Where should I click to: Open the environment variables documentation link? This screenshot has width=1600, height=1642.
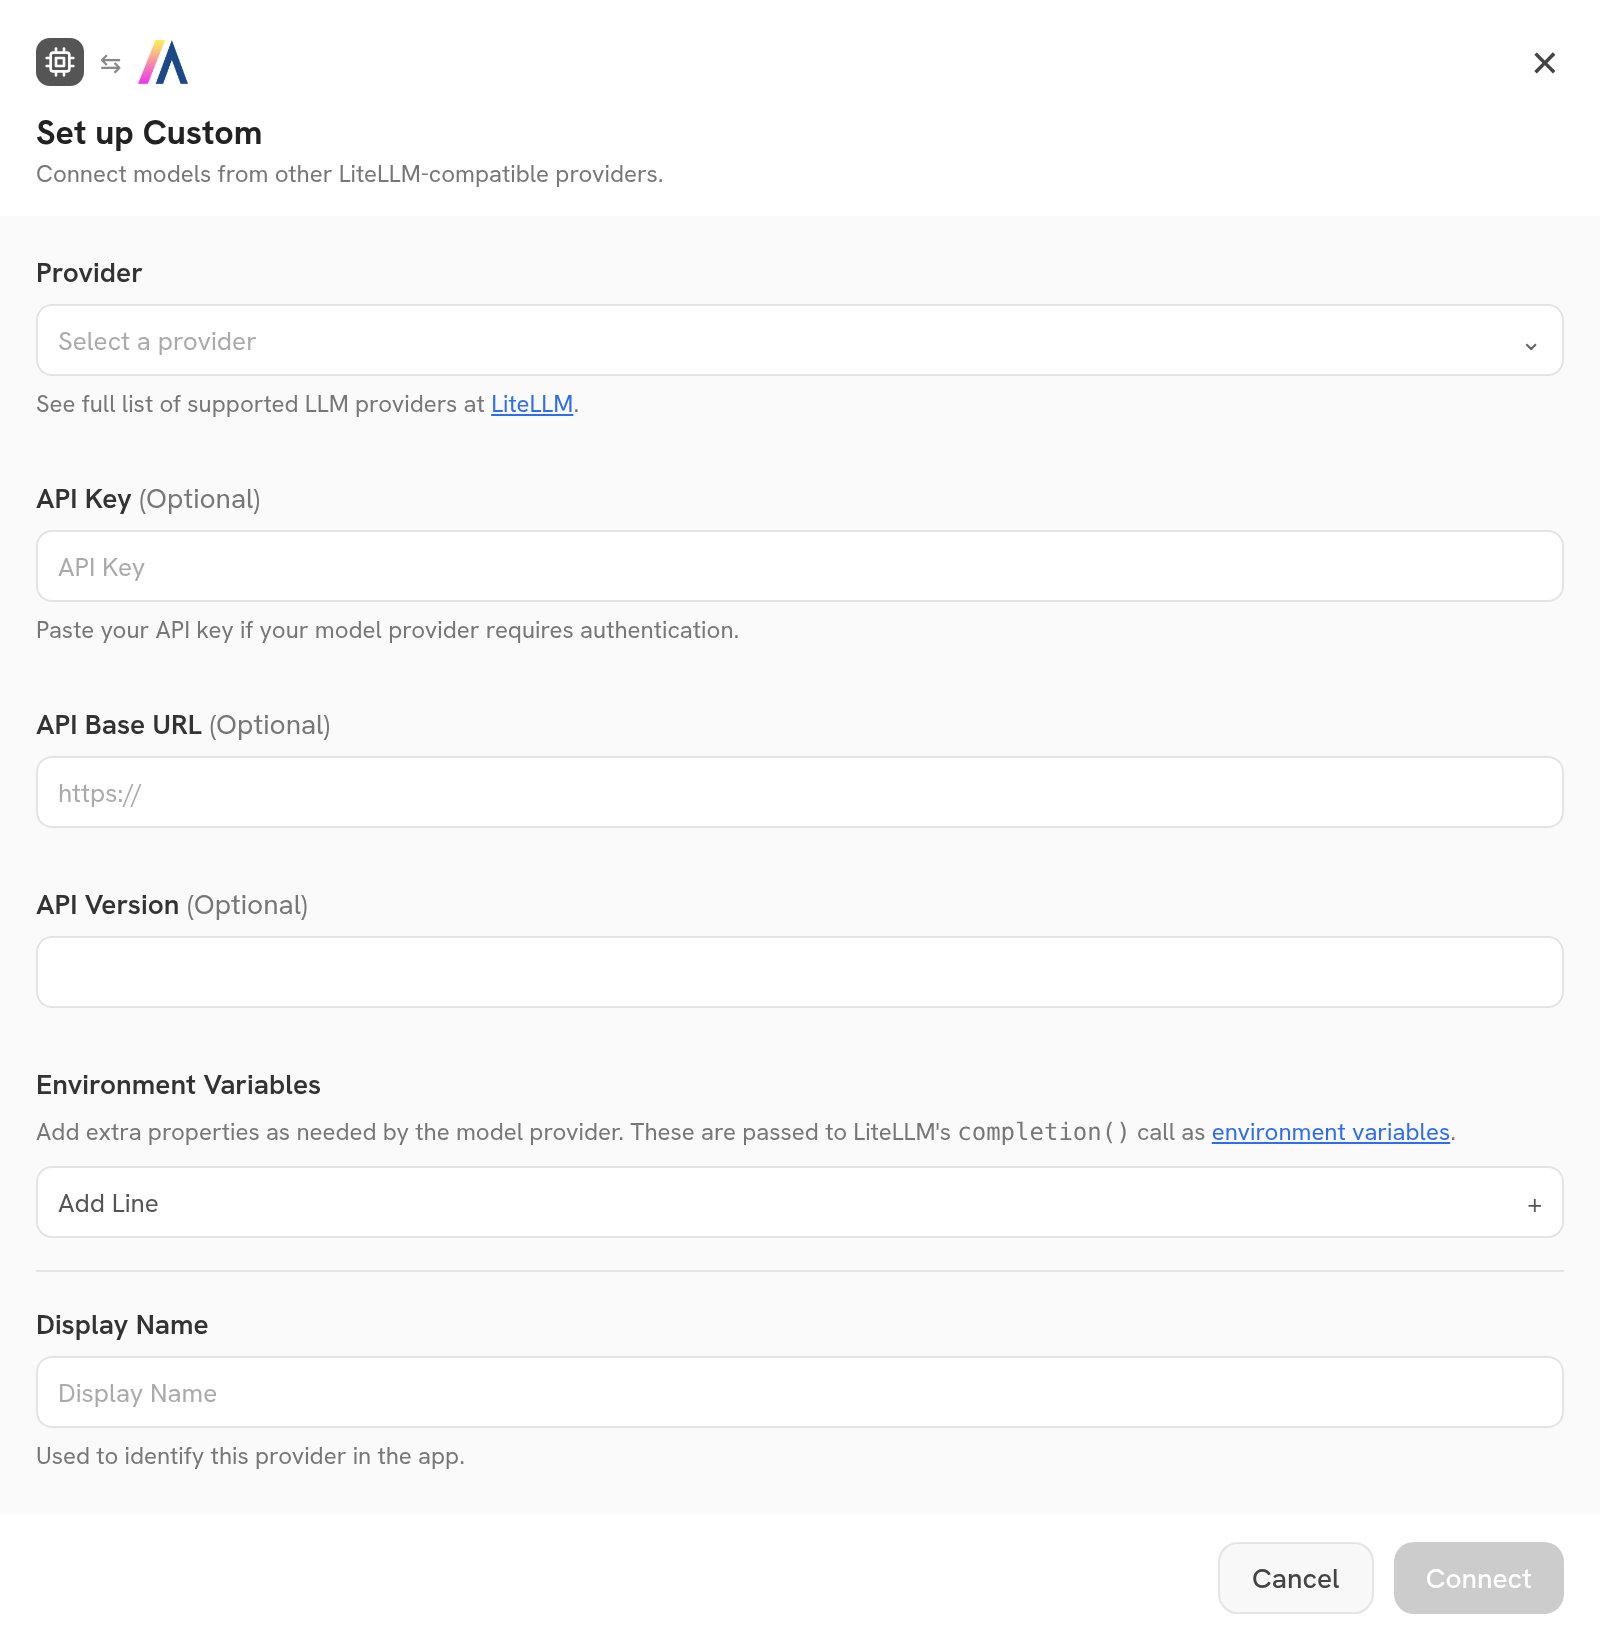pyautogui.click(x=1330, y=1132)
